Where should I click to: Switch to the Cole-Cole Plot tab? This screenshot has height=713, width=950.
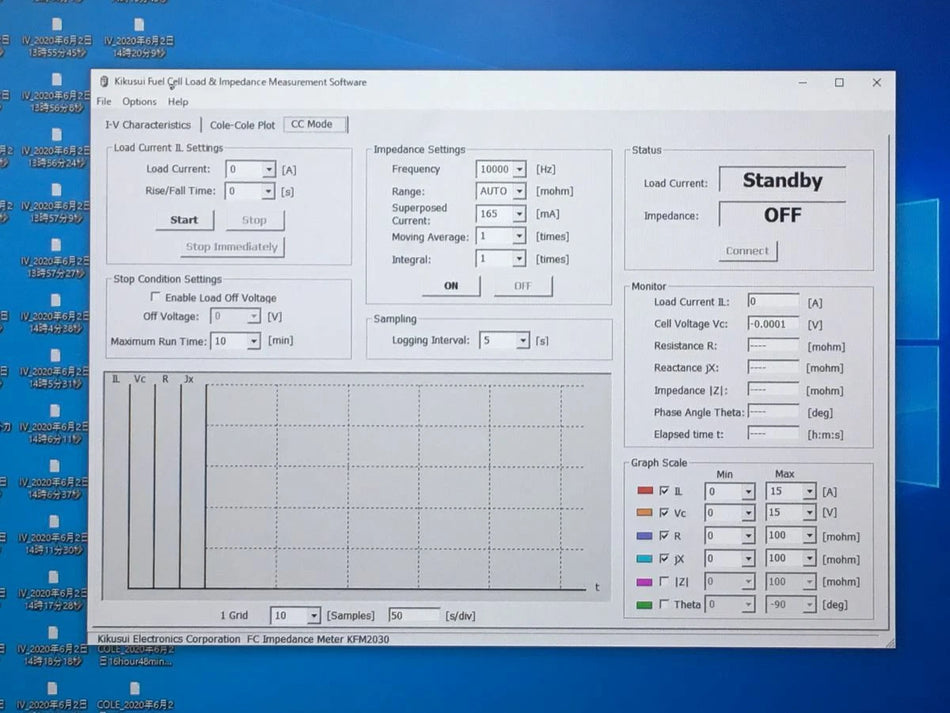(x=242, y=125)
